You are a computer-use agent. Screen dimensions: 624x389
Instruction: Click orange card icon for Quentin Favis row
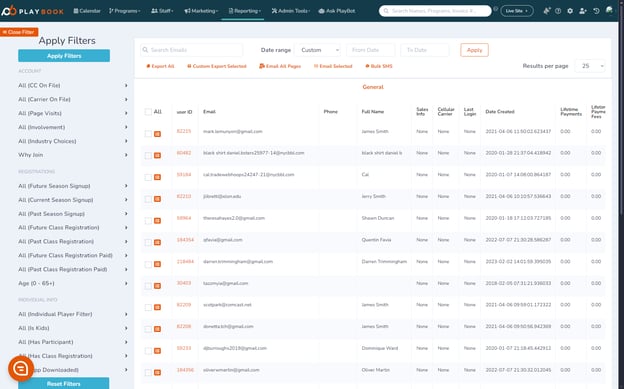(157, 242)
